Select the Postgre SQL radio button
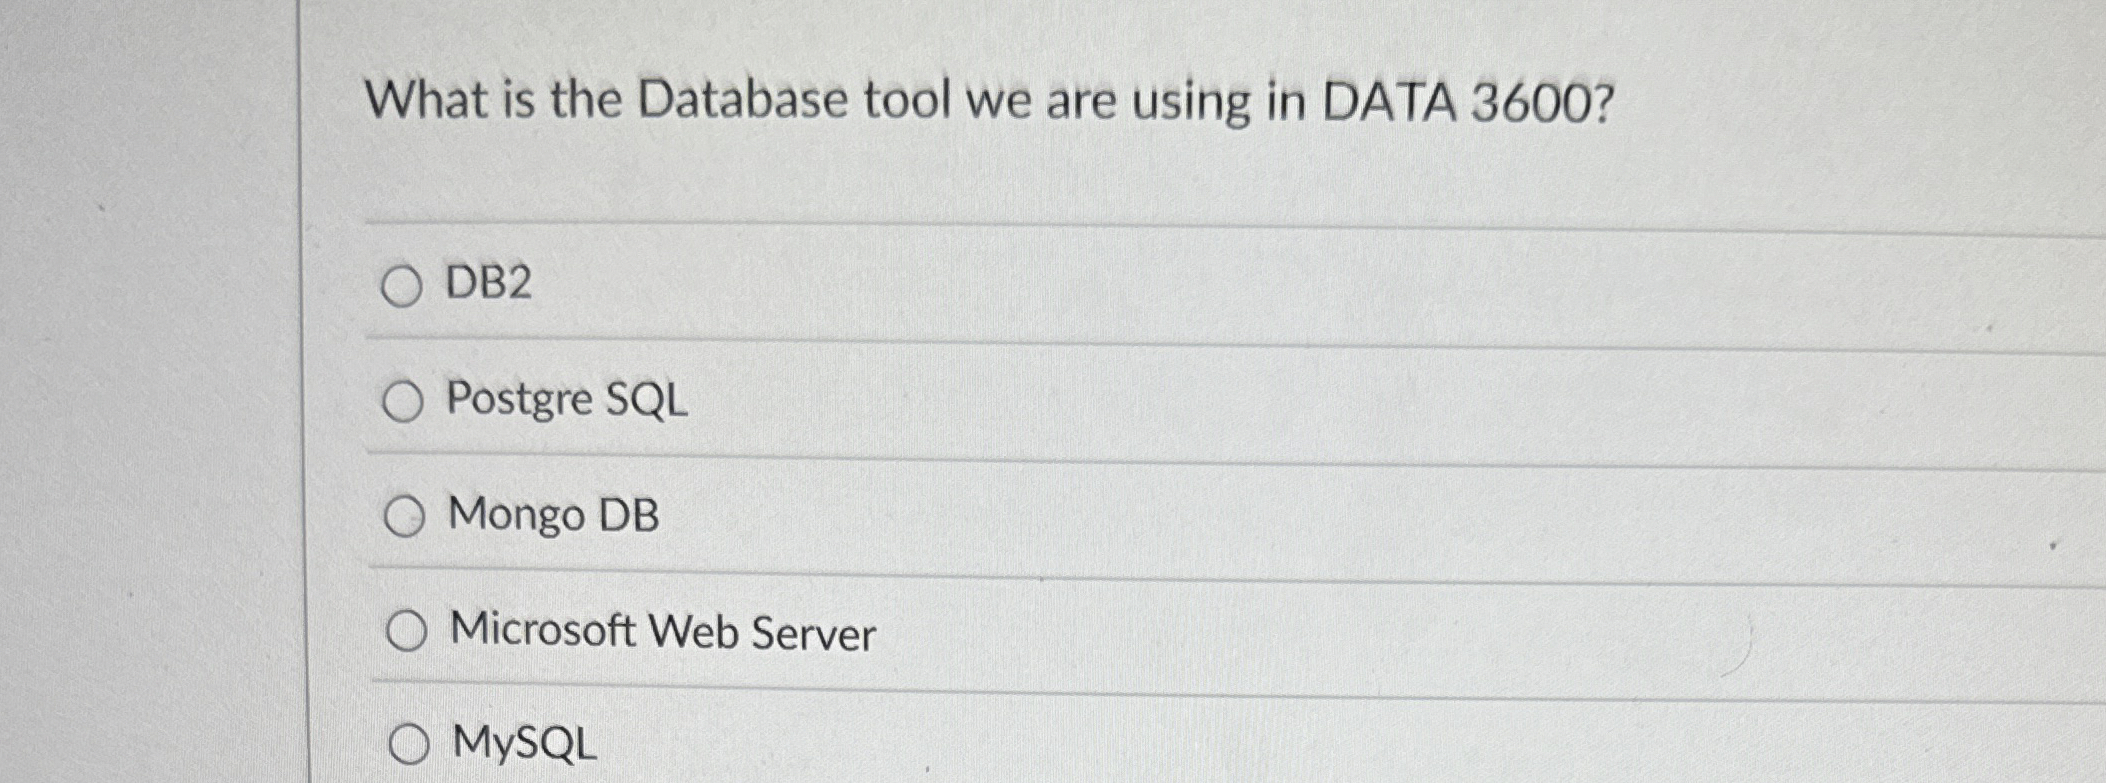Image resolution: width=2106 pixels, height=783 pixels. [x=405, y=401]
